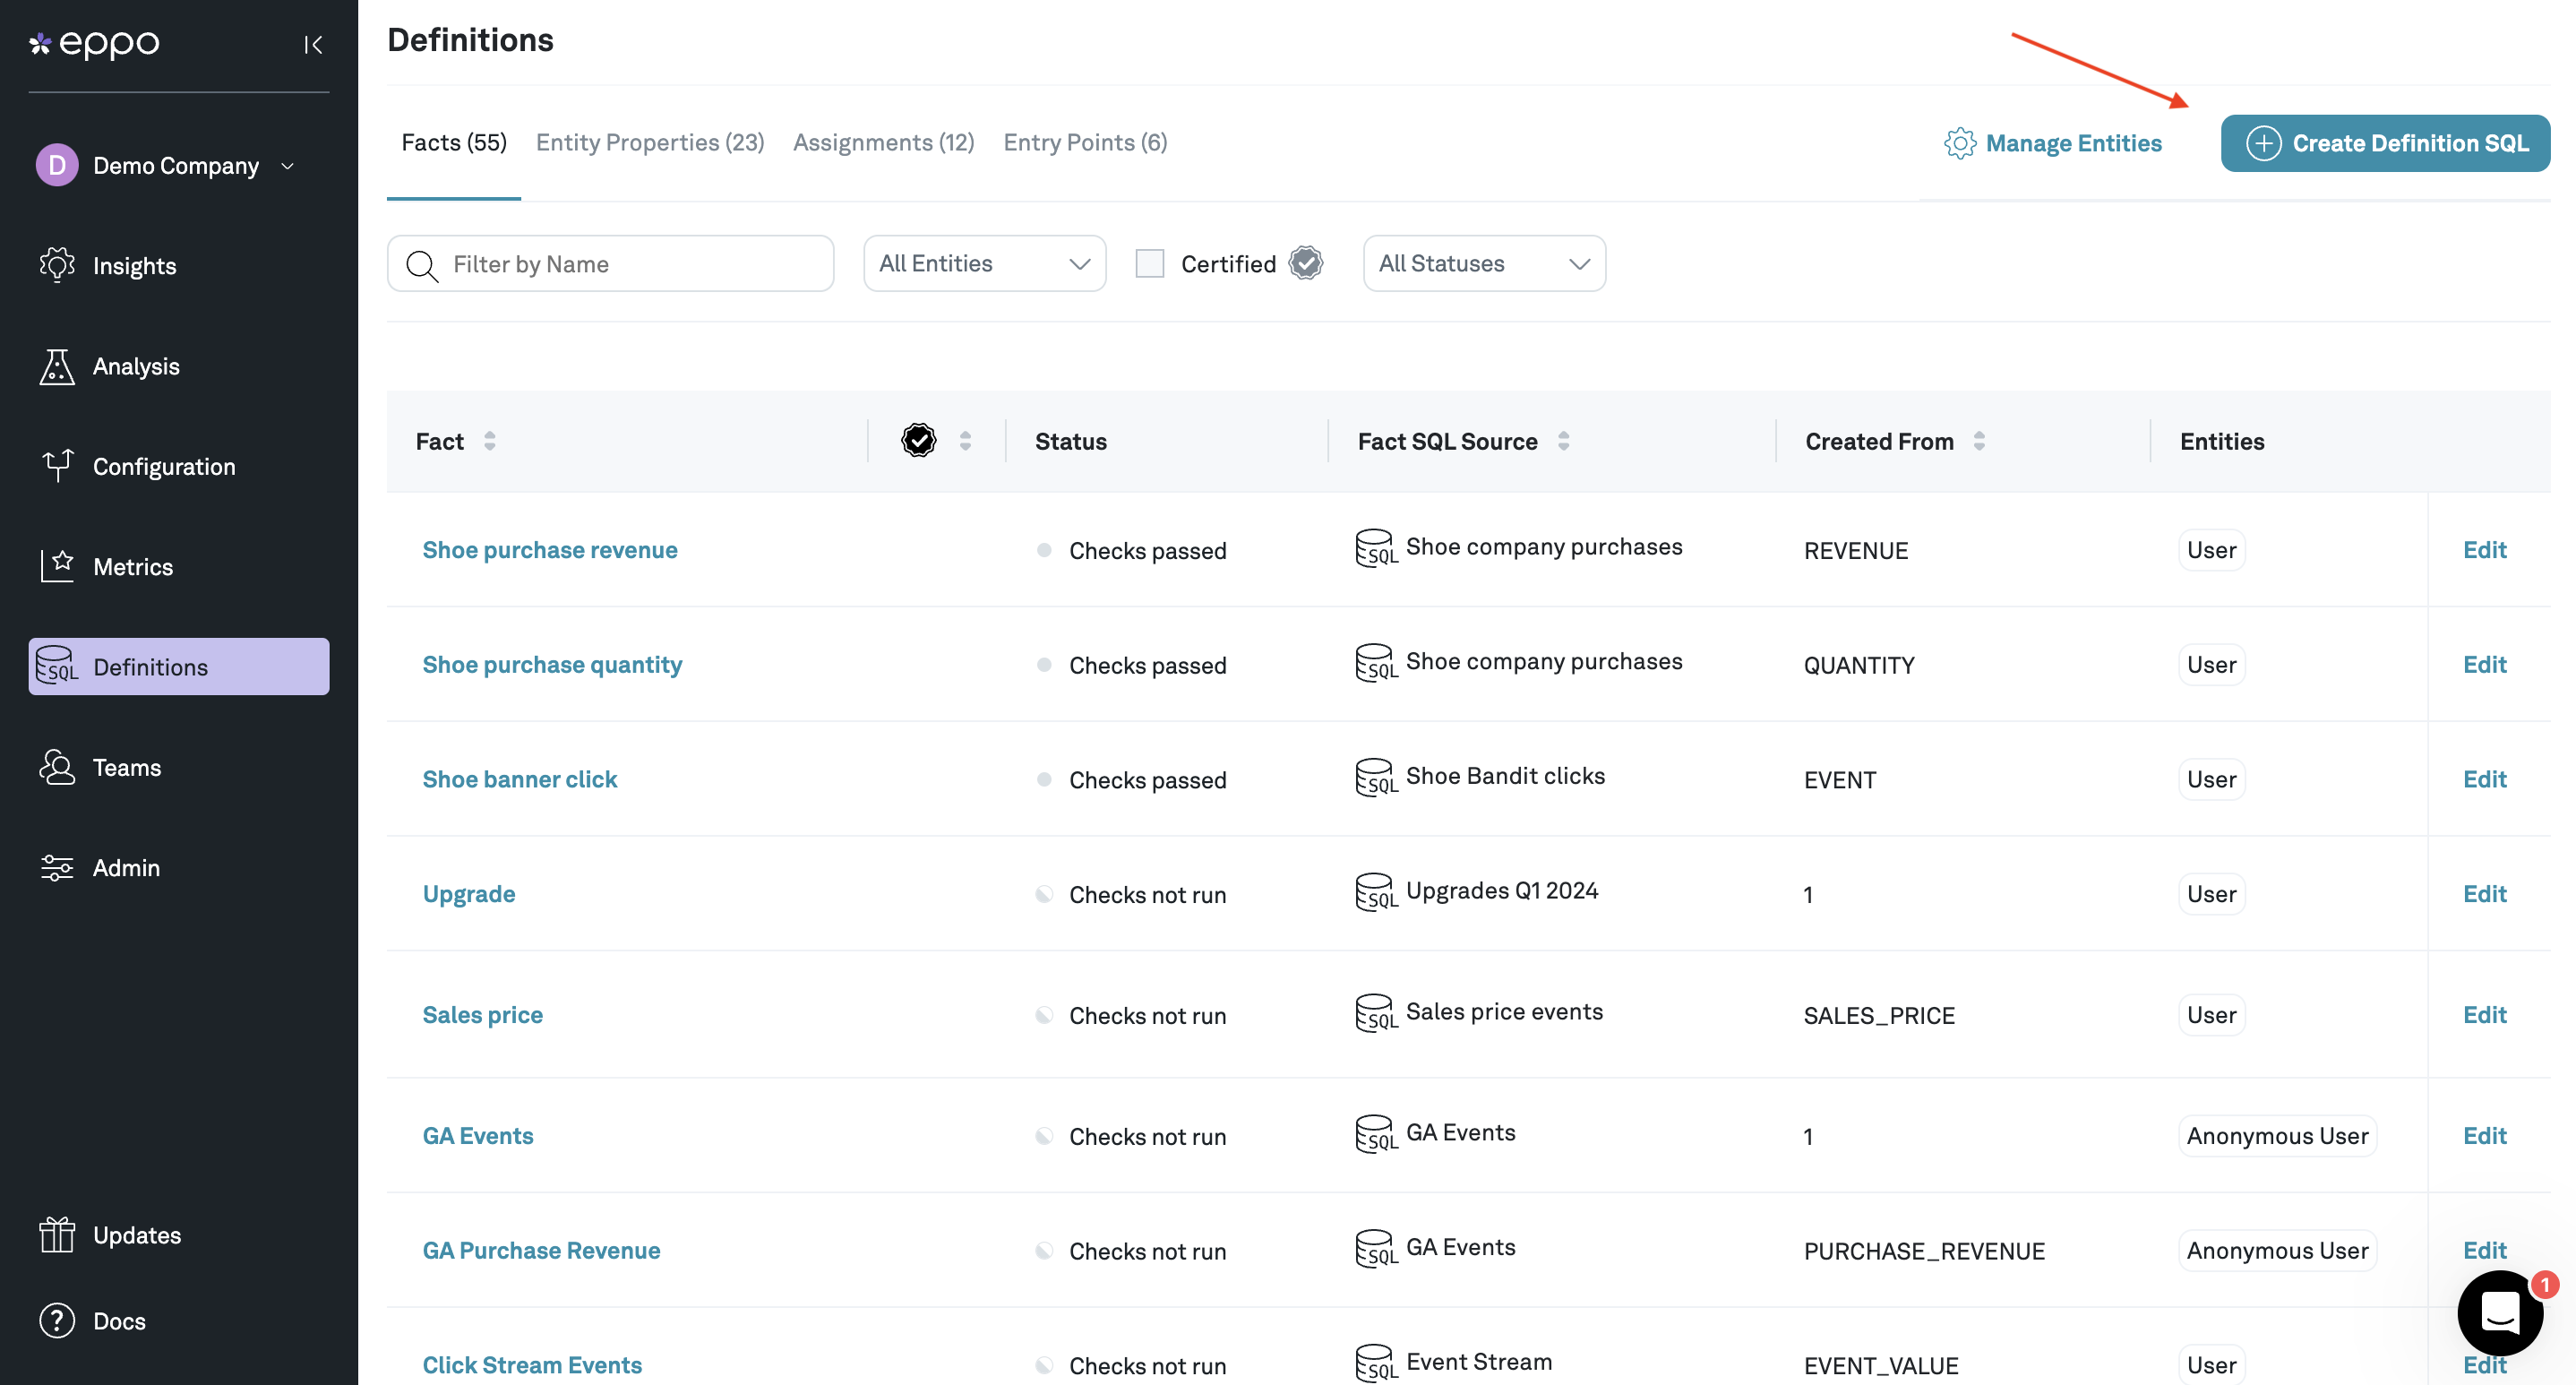The height and width of the screenshot is (1385, 2576).
Task: Collapse the sidebar with the arrow icon
Action: 313,44
